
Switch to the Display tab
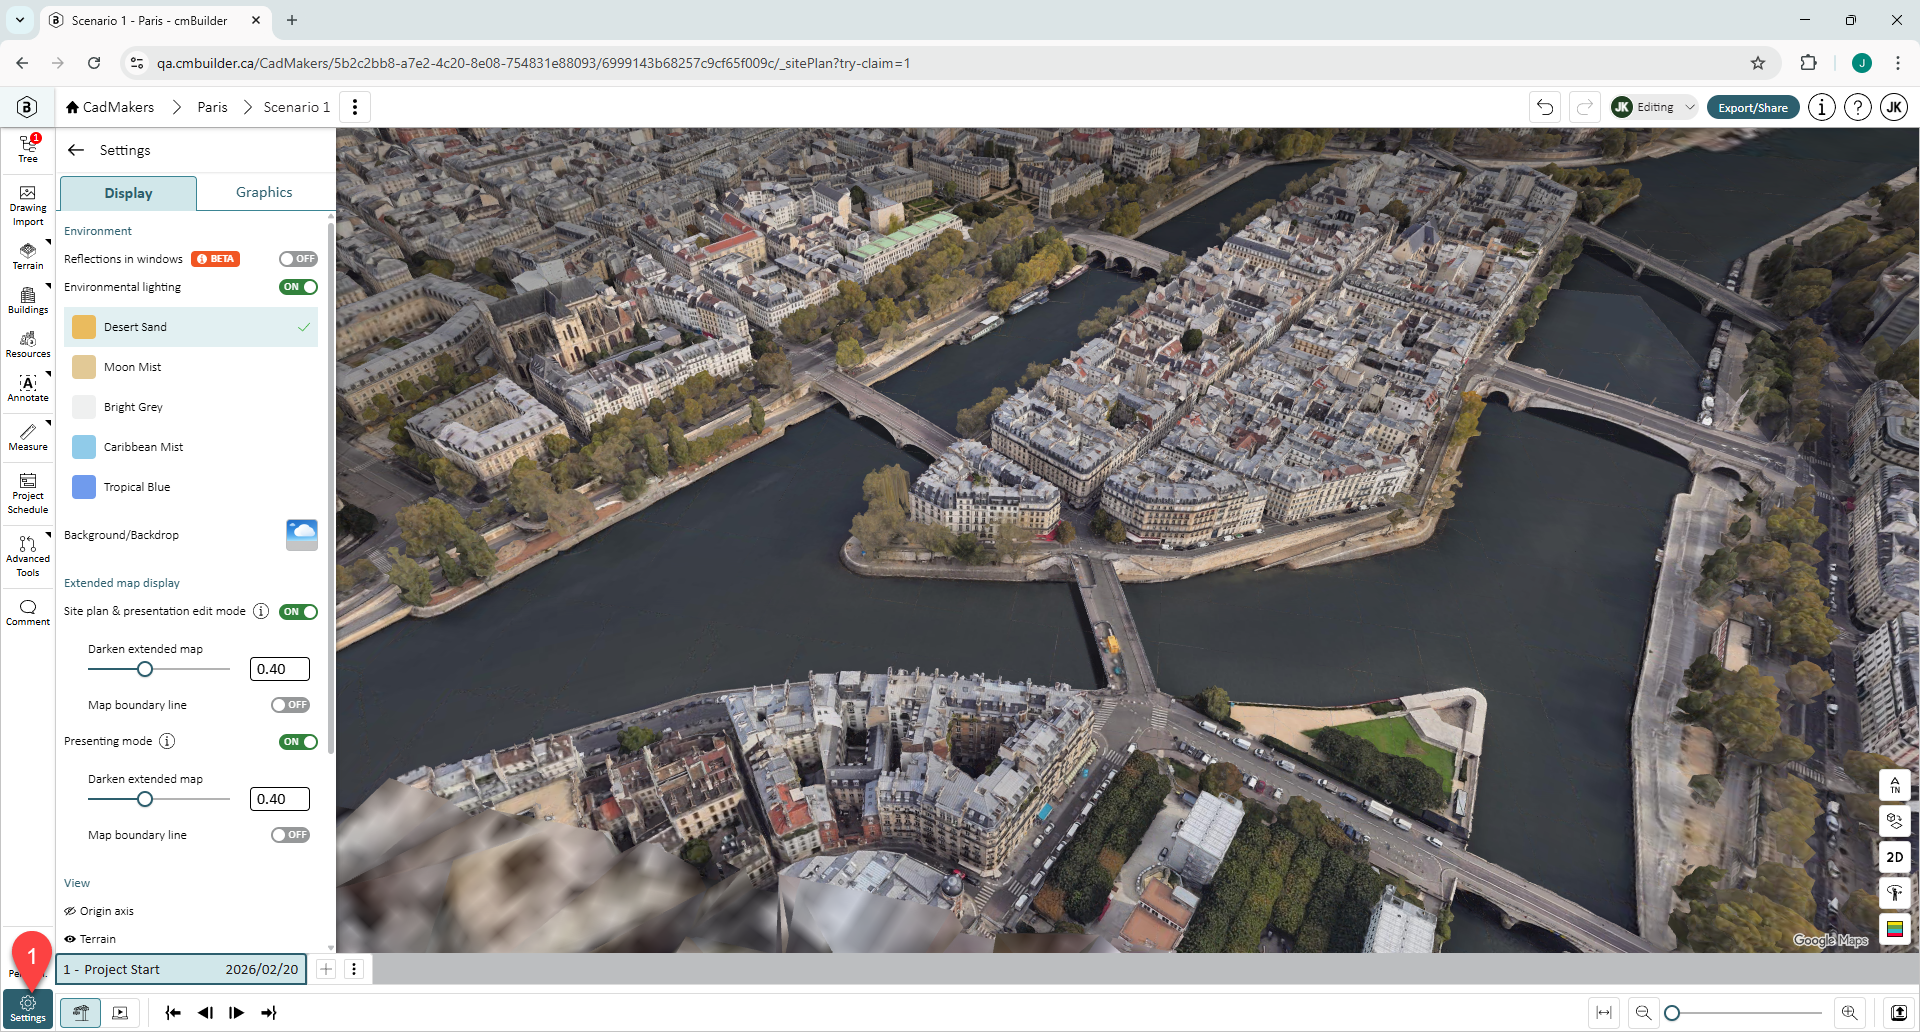pos(128,193)
